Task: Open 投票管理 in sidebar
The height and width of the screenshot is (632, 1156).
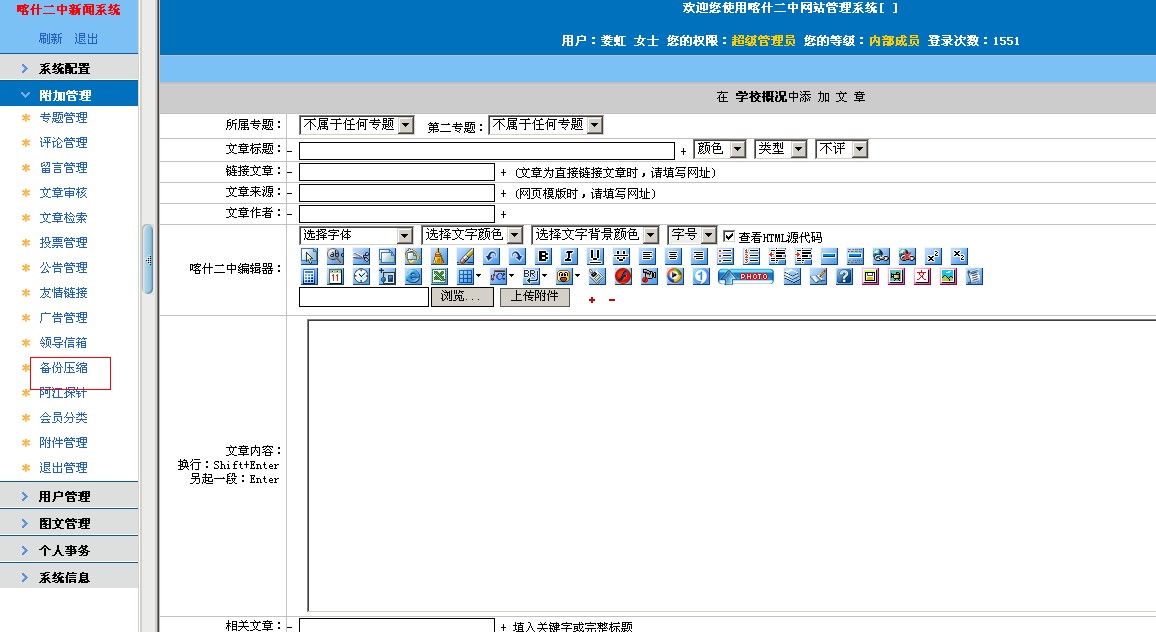Action: tap(63, 243)
